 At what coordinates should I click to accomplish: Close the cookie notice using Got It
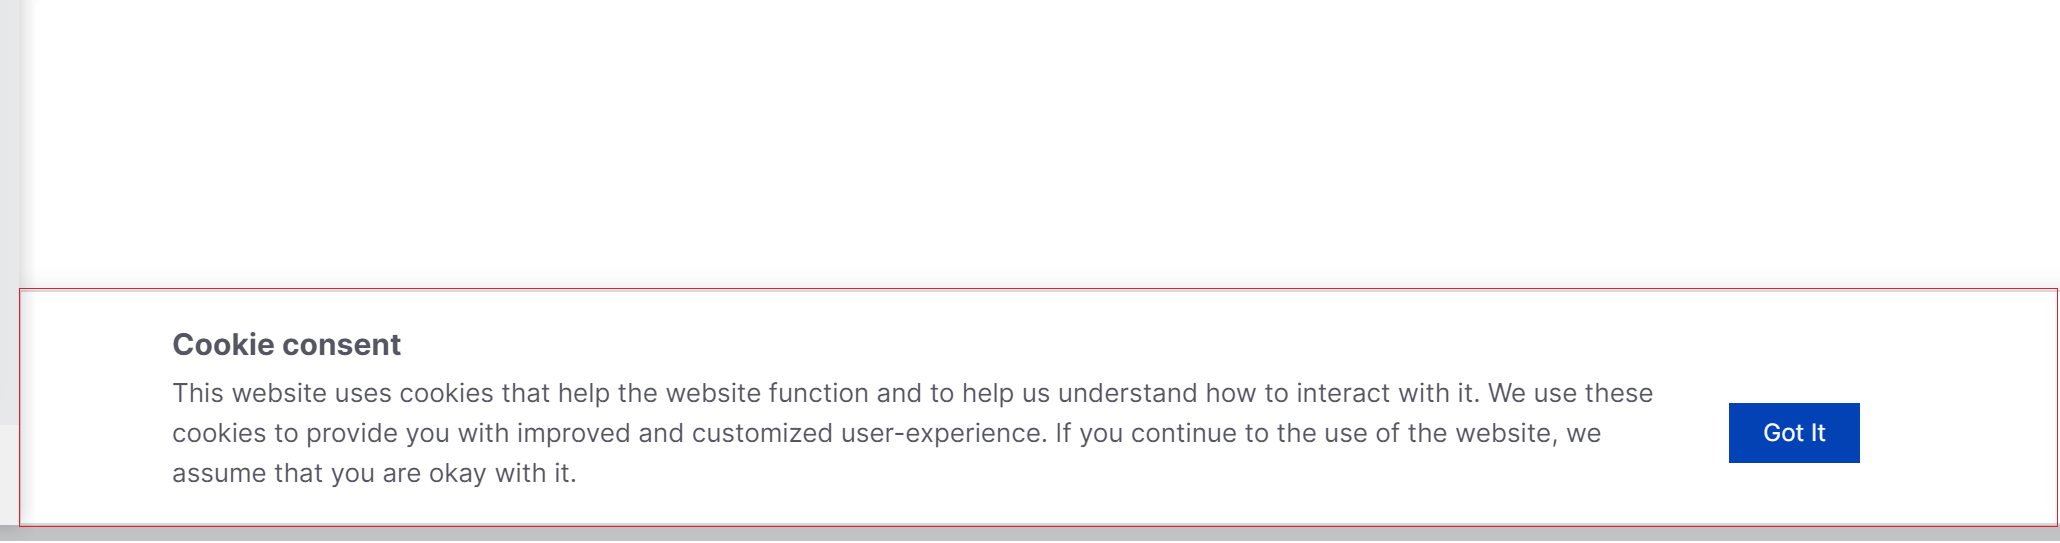click(1794, 433)
